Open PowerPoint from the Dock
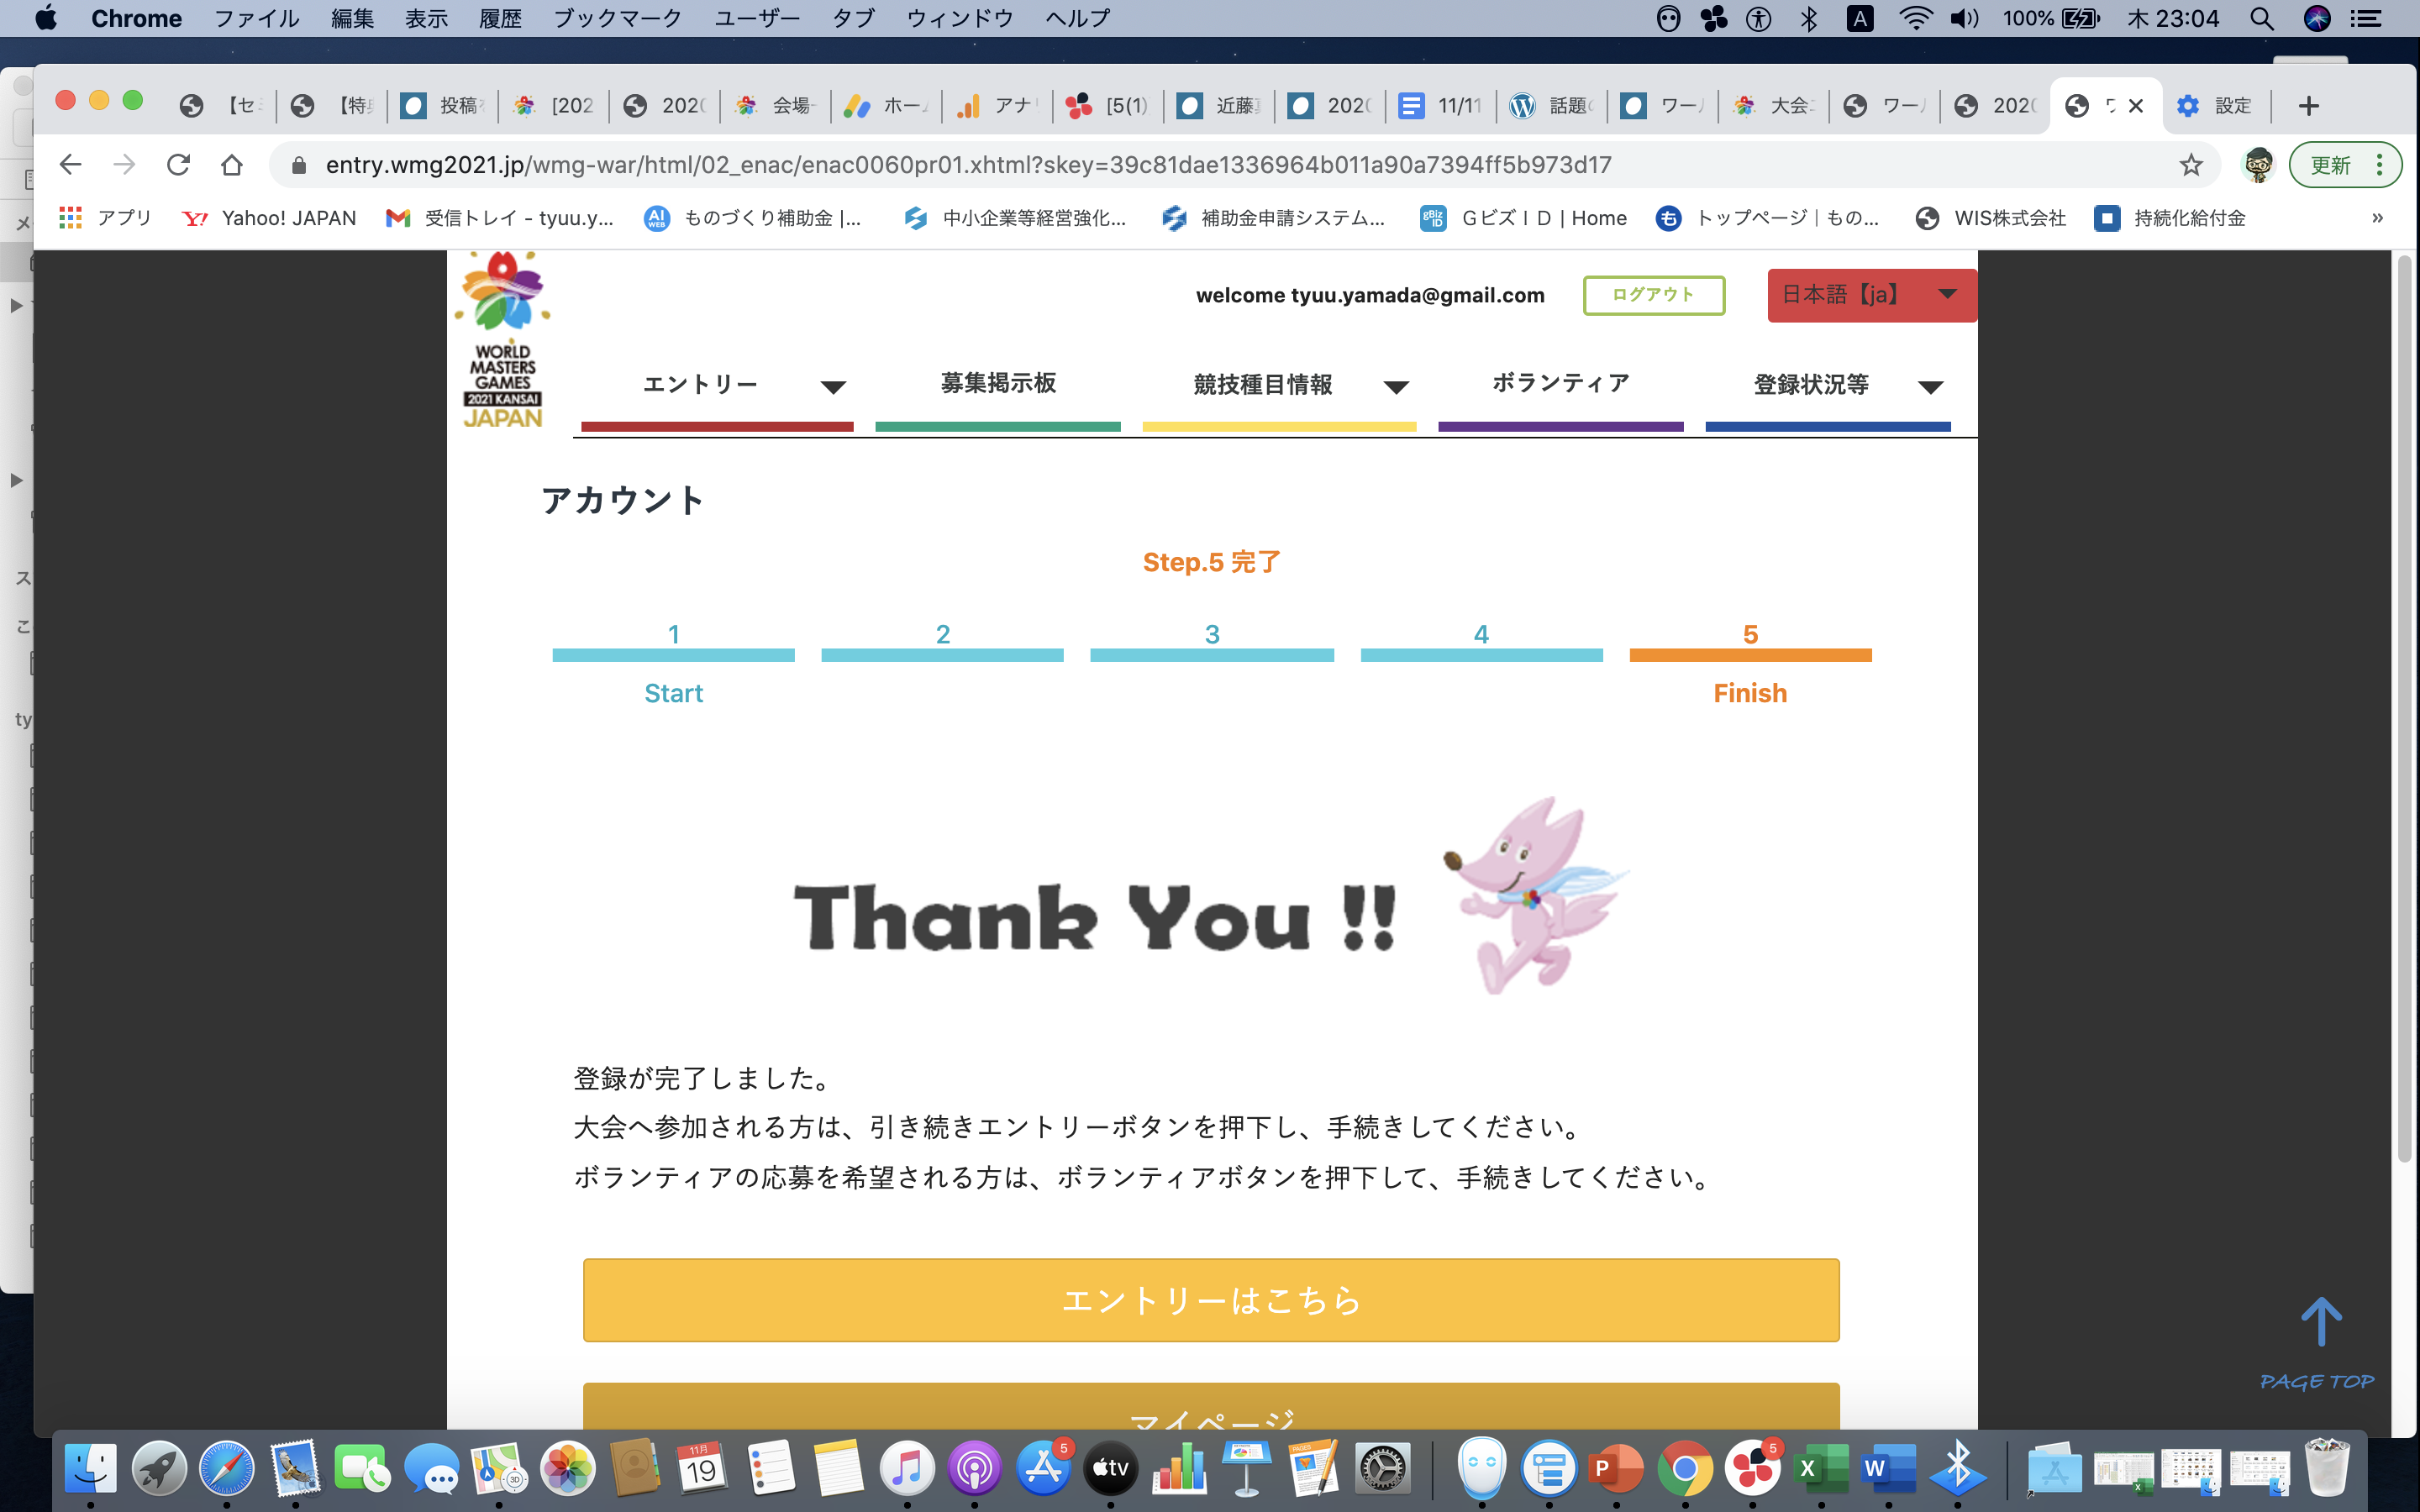Image resolution: width=2420 pixels, height=1512 pixels. [1616, 1468]
